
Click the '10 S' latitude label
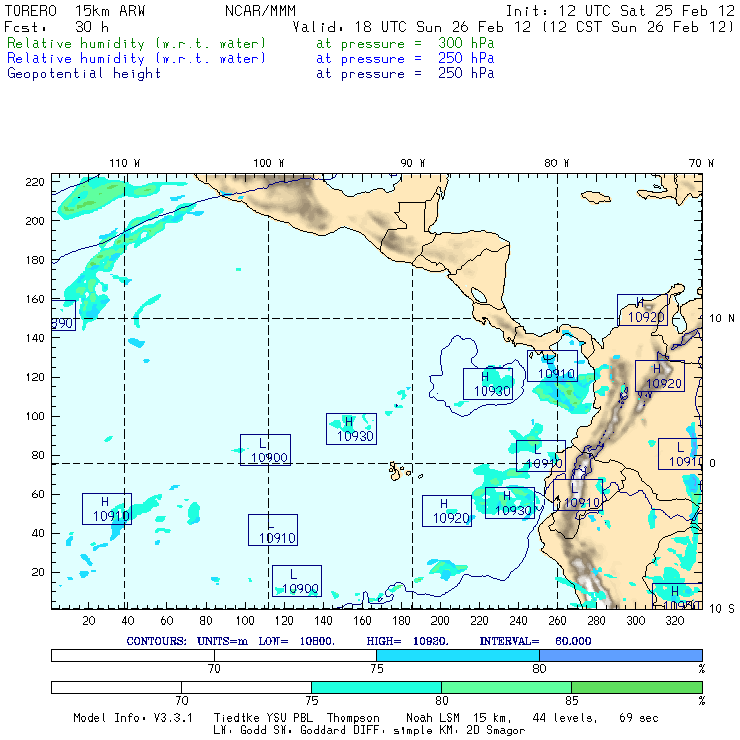coord(722,609)
